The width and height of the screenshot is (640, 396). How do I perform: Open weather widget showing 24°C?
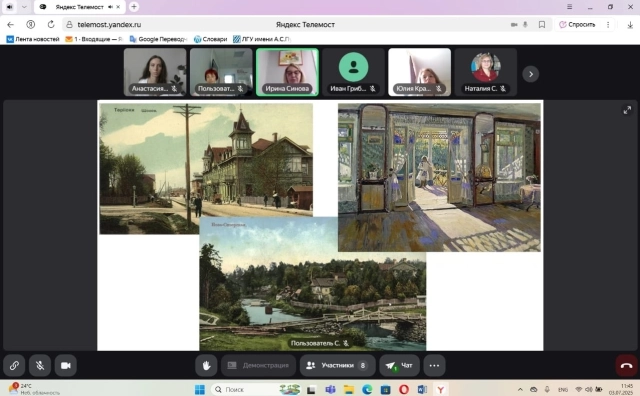33,389
